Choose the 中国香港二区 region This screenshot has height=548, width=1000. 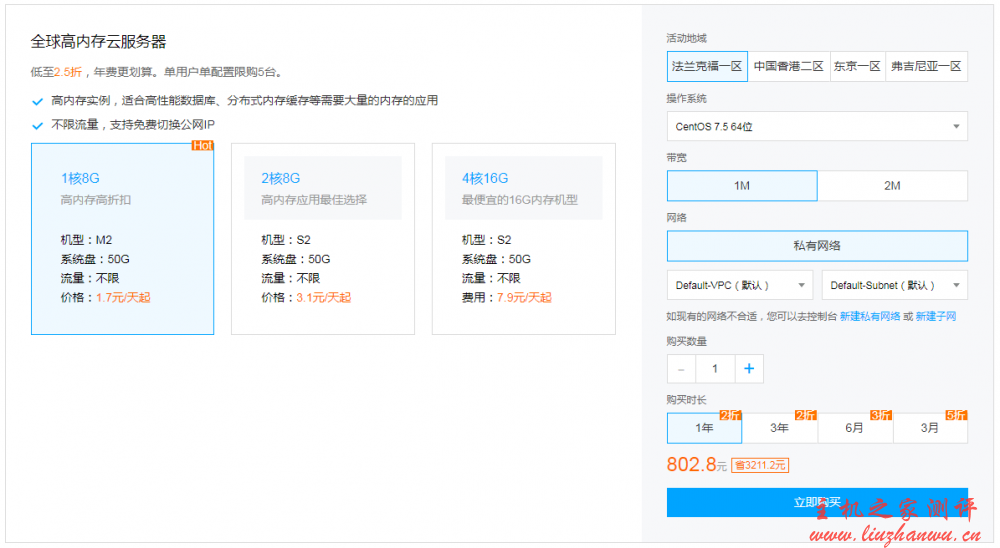[x=788, y=66]
